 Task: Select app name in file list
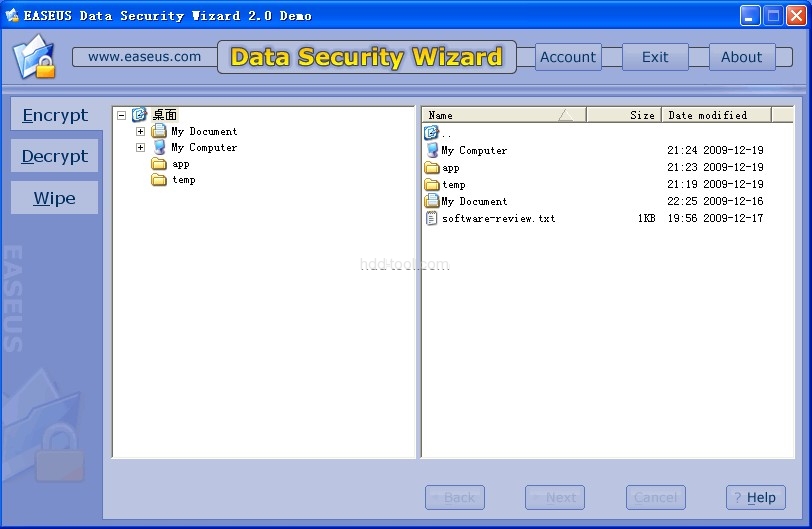click(x=451, y=168)
